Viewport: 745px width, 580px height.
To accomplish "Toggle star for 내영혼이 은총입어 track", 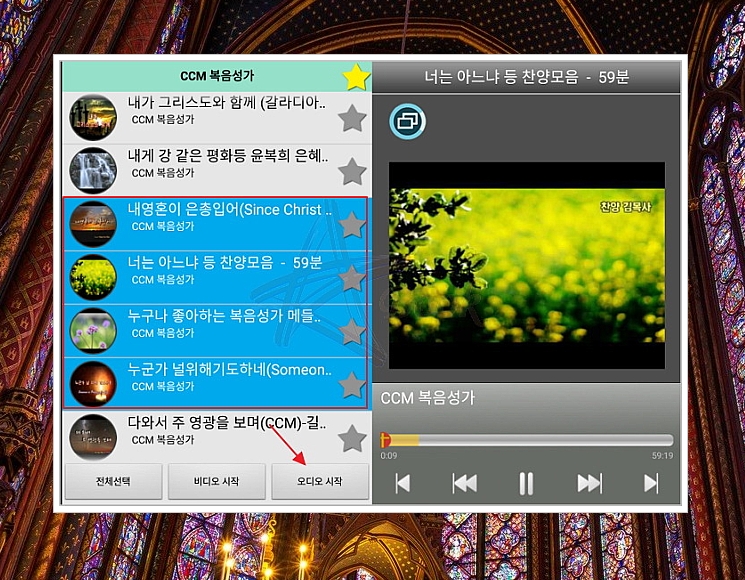I will tap(352, 225).
